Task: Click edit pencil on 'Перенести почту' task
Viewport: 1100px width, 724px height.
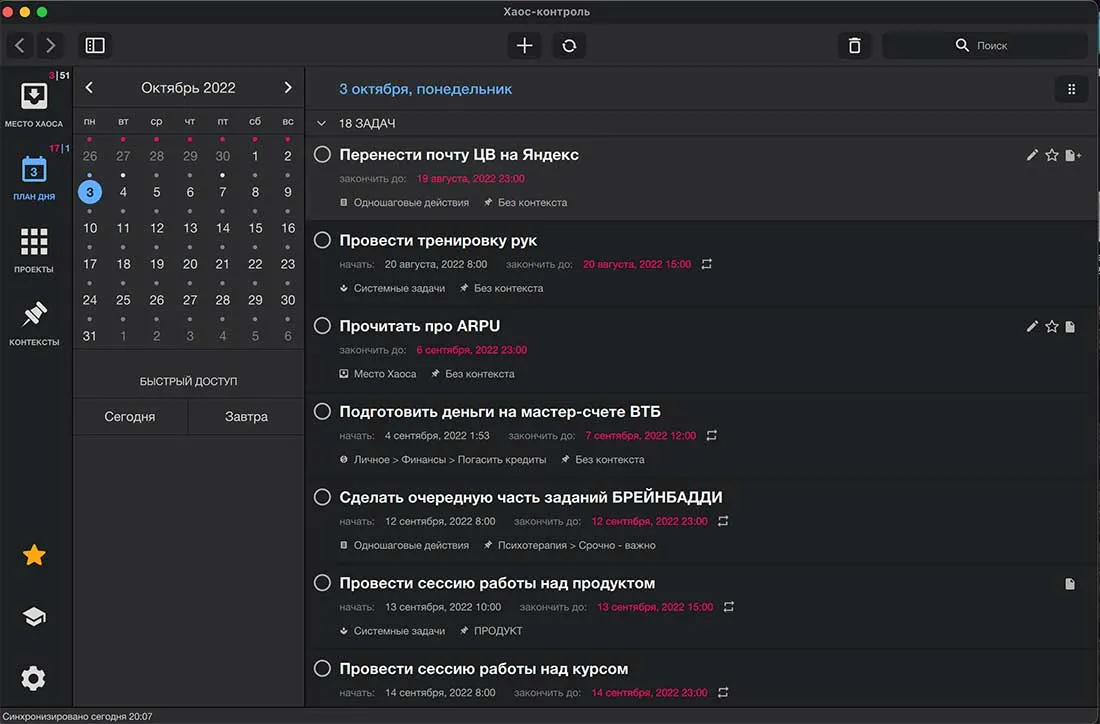Action: coord(1033,155)
